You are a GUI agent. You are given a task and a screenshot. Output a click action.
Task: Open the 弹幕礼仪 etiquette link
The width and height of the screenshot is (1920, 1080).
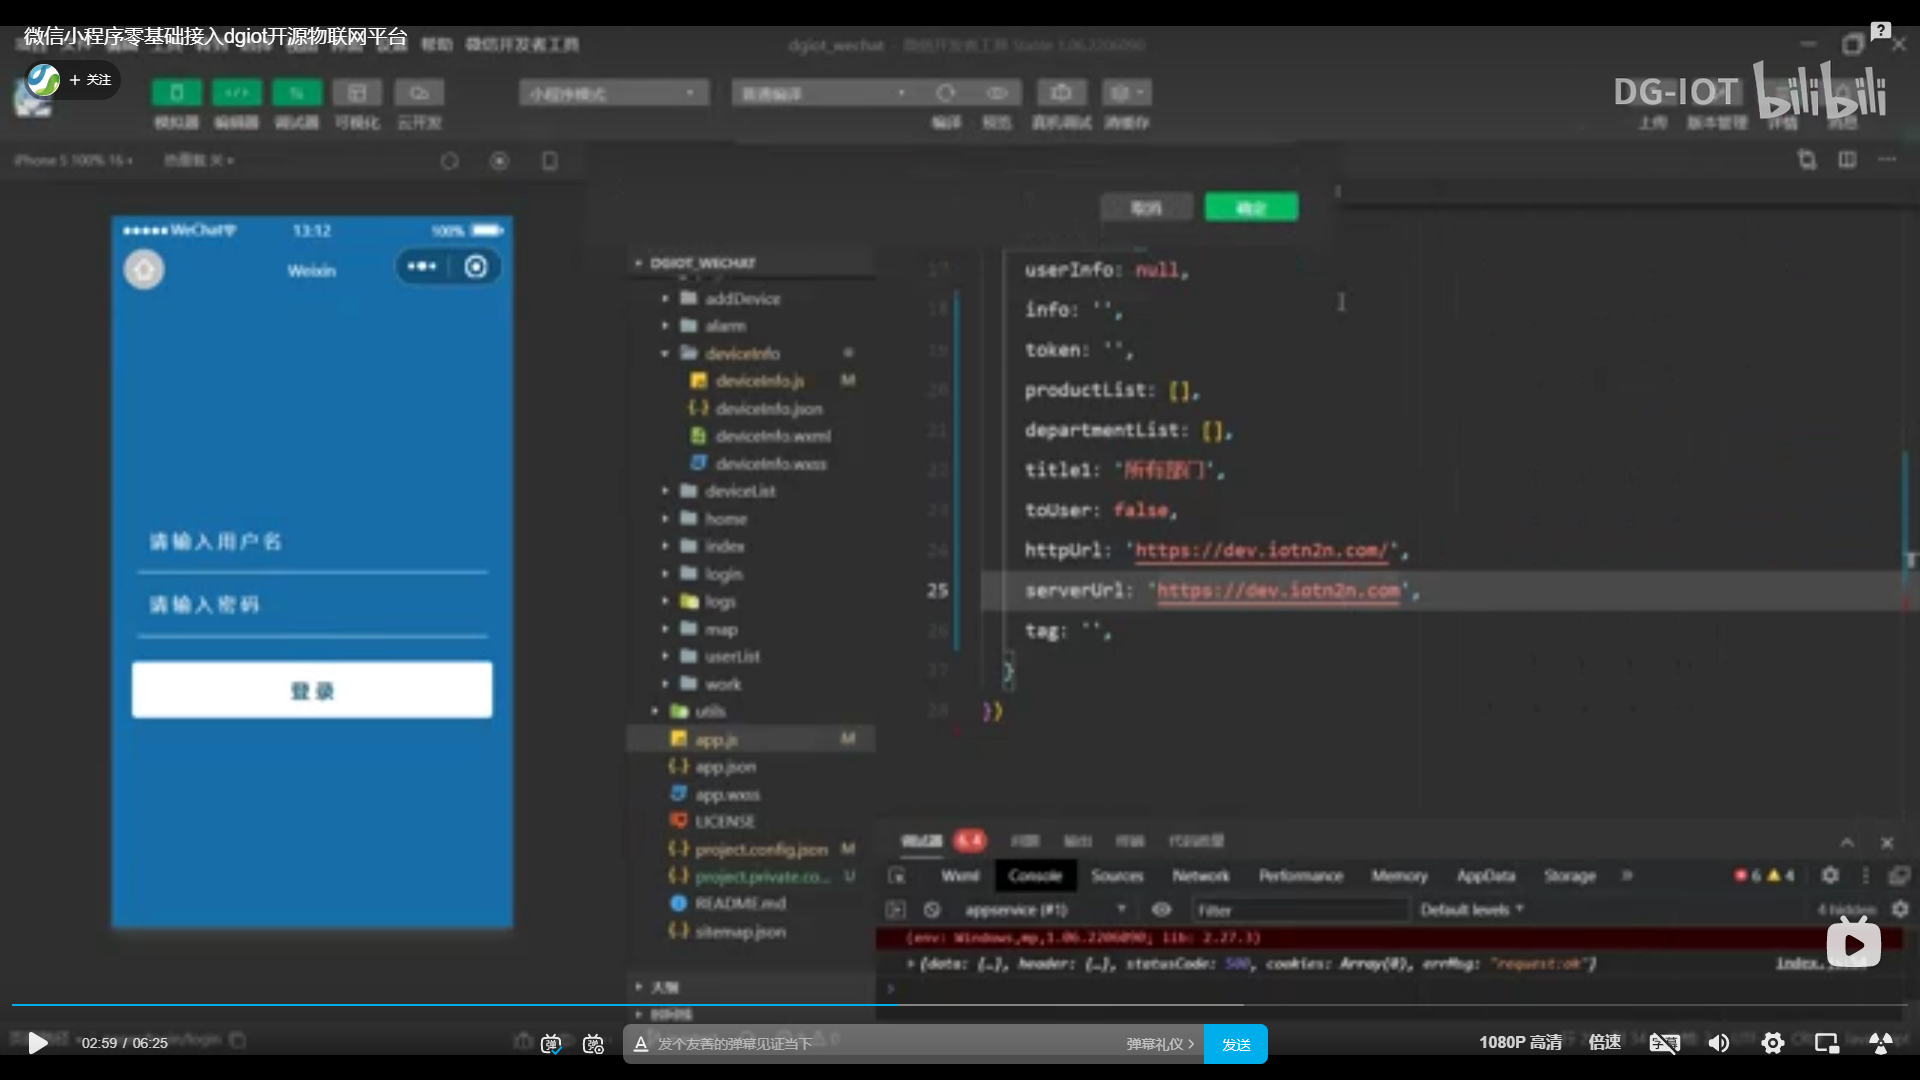tap(1160, 1044)
